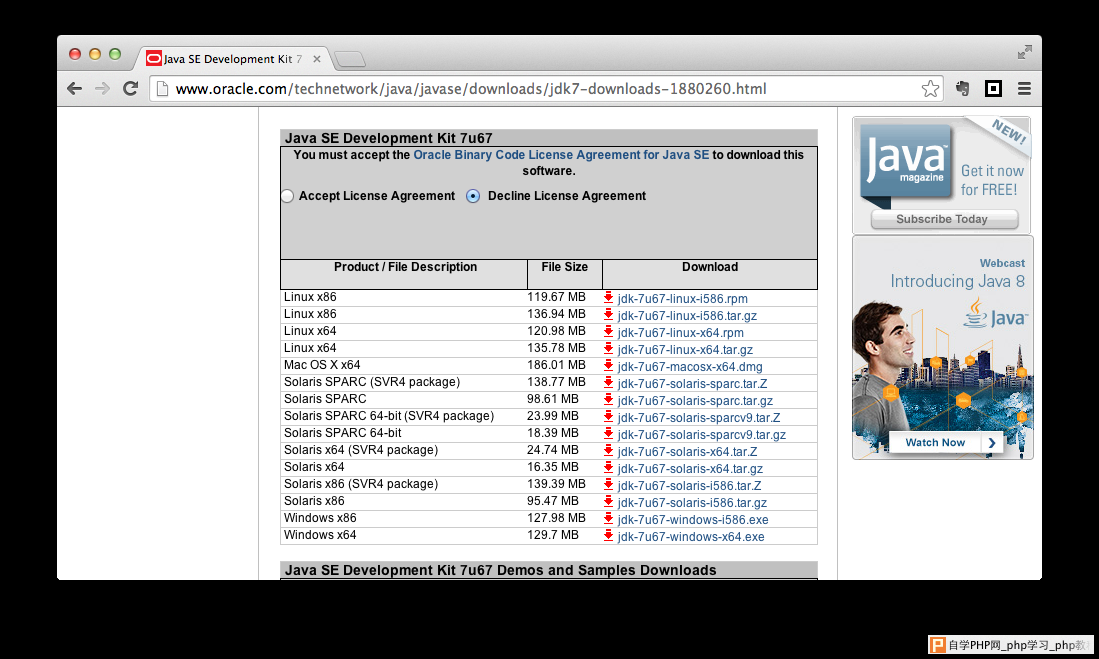Click Java SE Development Kit 7u67 Demos heading

[x=500, y=570]
